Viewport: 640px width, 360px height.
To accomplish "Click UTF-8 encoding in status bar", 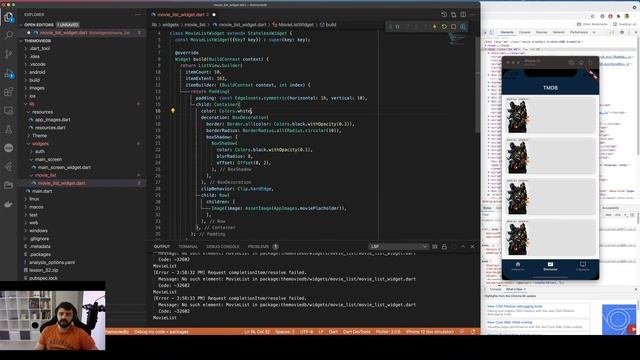I will tap(306, 331).
